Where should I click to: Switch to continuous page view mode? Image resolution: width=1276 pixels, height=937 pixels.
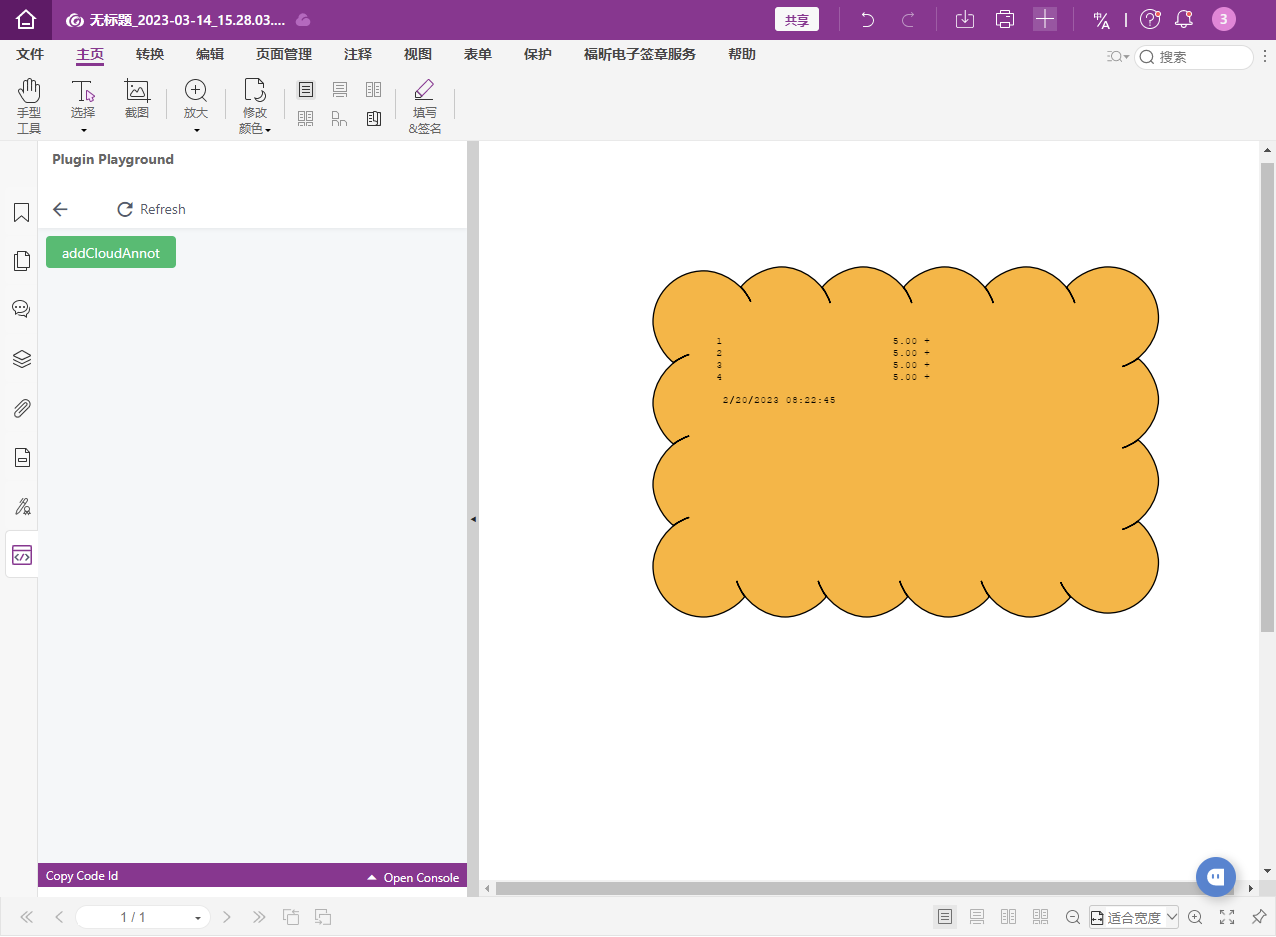click(x=976, y=916)
